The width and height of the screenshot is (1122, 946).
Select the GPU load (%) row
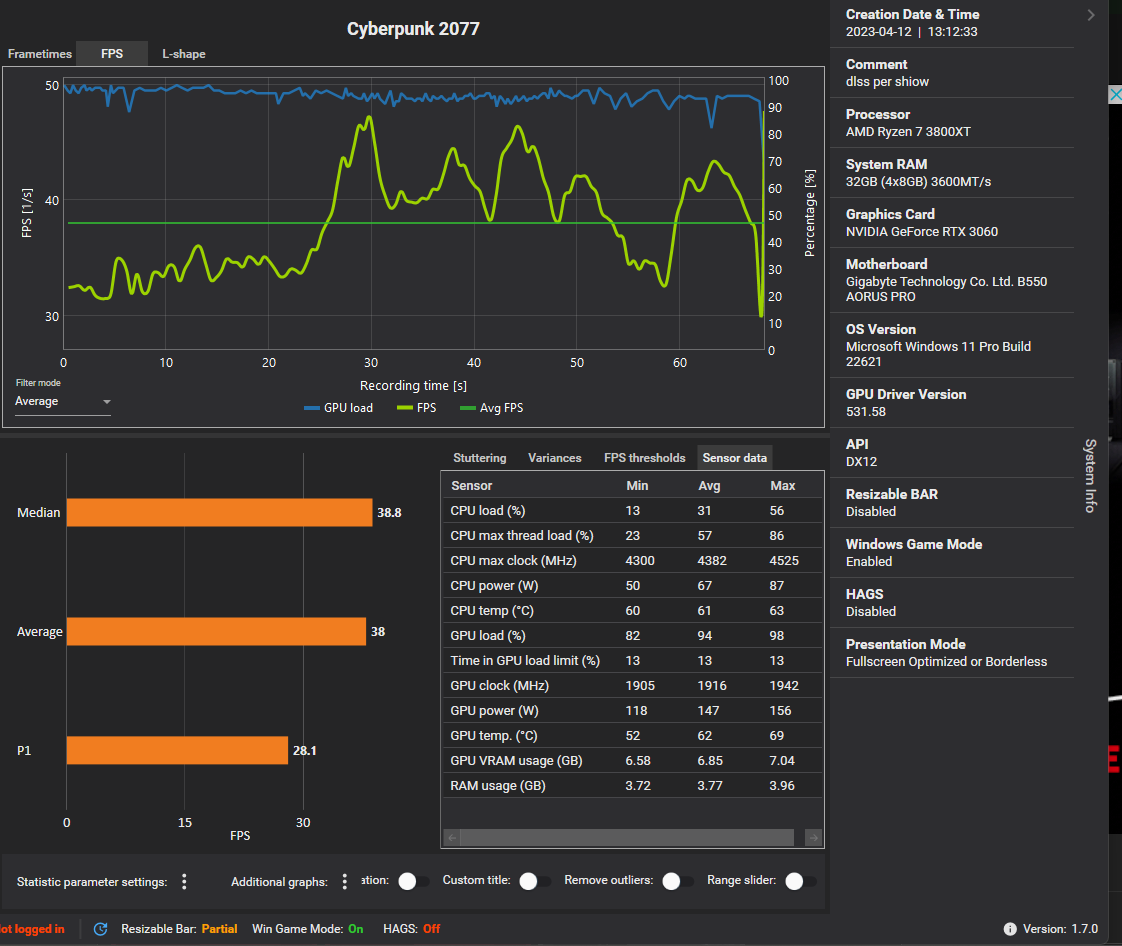[633, 636]
